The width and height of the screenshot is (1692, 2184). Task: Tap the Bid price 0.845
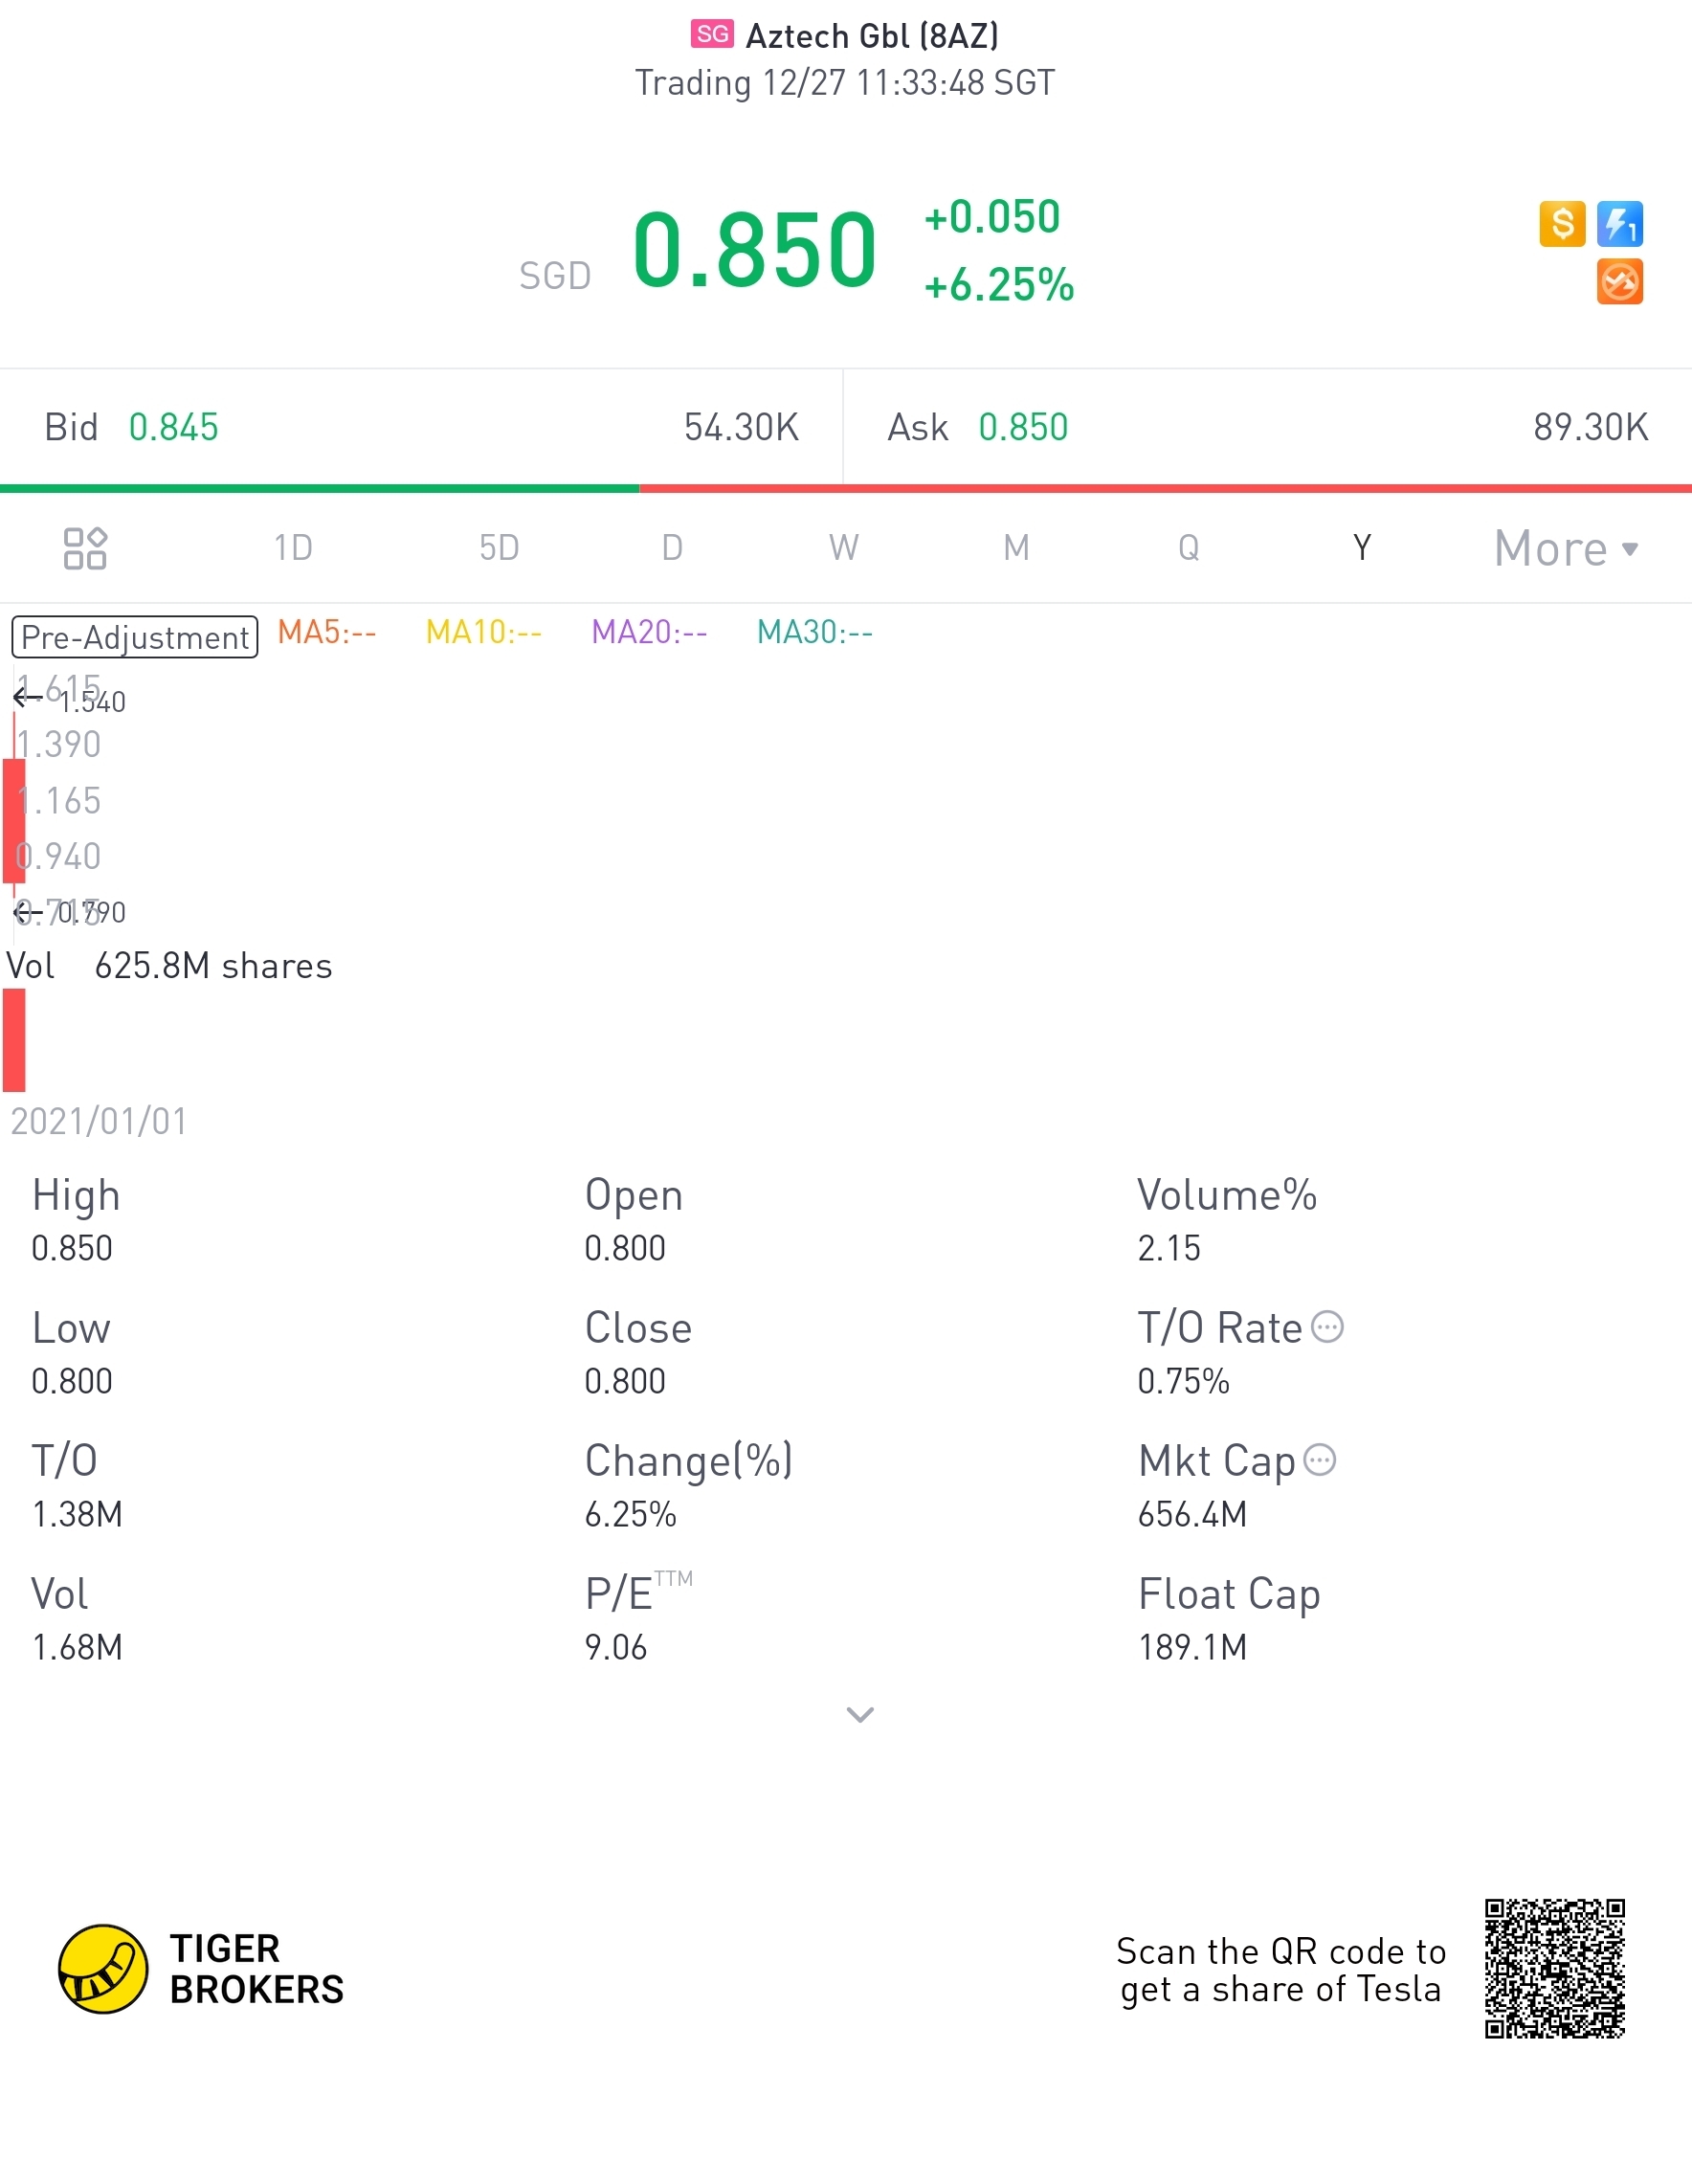173,428
